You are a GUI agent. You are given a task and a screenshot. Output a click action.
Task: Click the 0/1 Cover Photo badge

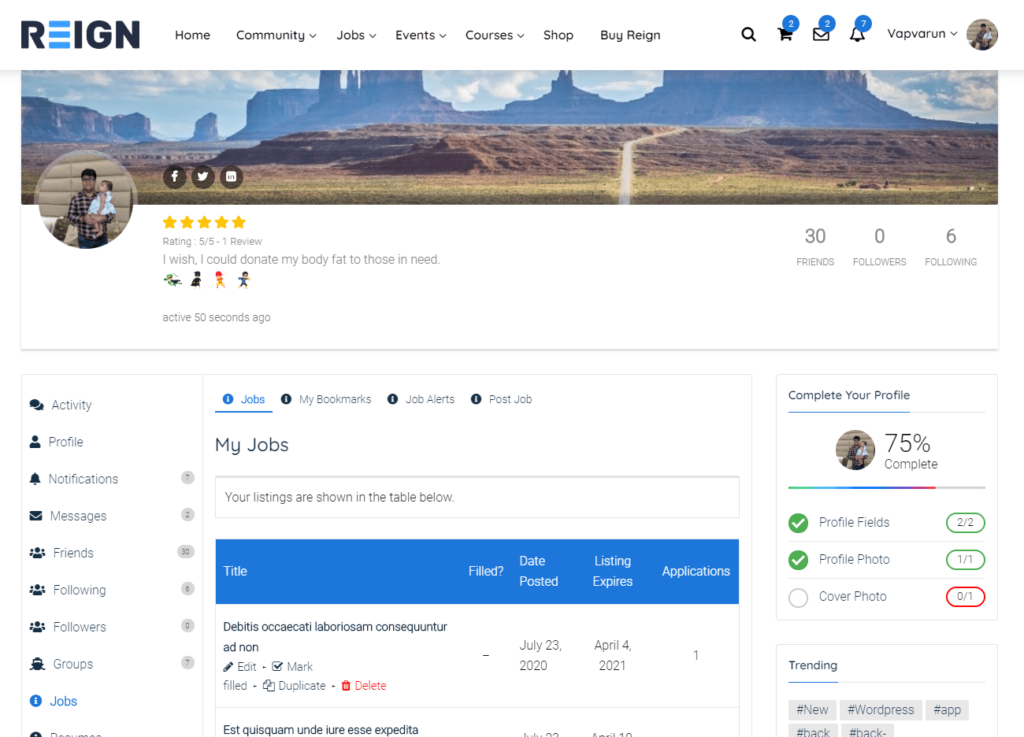965,596
